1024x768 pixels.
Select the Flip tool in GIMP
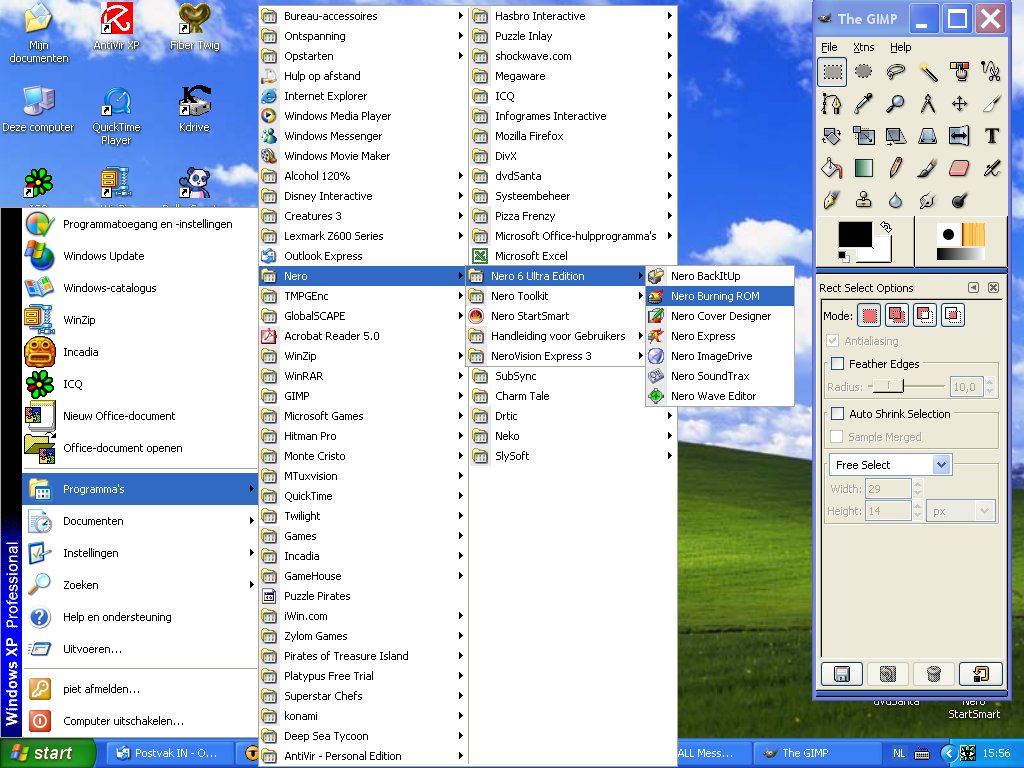click(960, 136)
